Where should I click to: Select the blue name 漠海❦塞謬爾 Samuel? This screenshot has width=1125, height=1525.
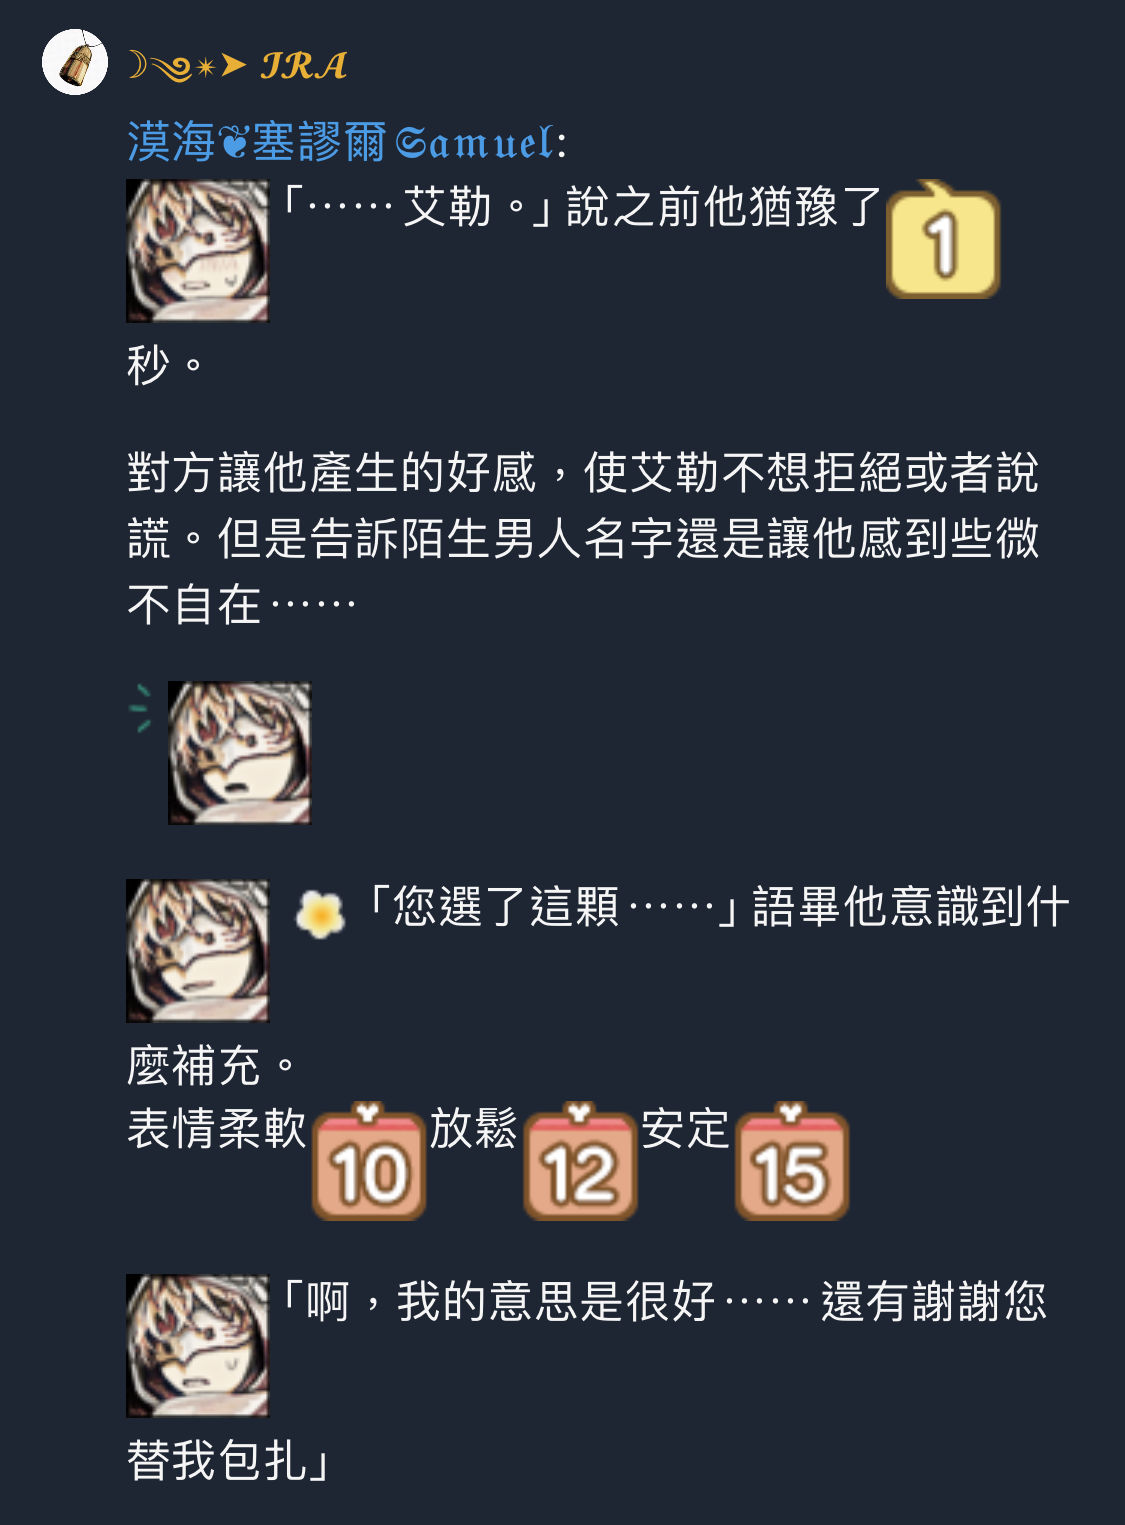(347, 142)
